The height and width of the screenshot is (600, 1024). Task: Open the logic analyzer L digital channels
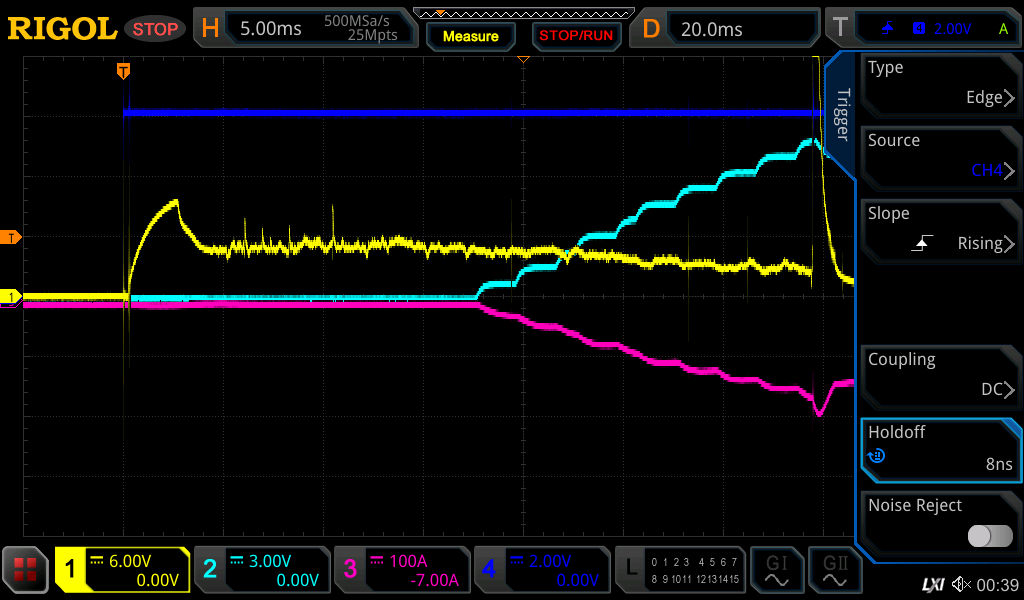[x=680, y=569]
